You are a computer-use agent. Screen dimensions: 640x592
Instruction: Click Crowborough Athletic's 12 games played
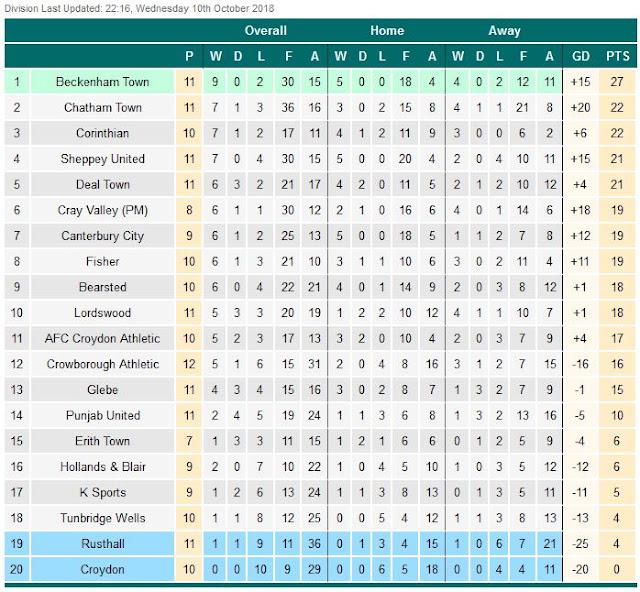click(189, 364)
